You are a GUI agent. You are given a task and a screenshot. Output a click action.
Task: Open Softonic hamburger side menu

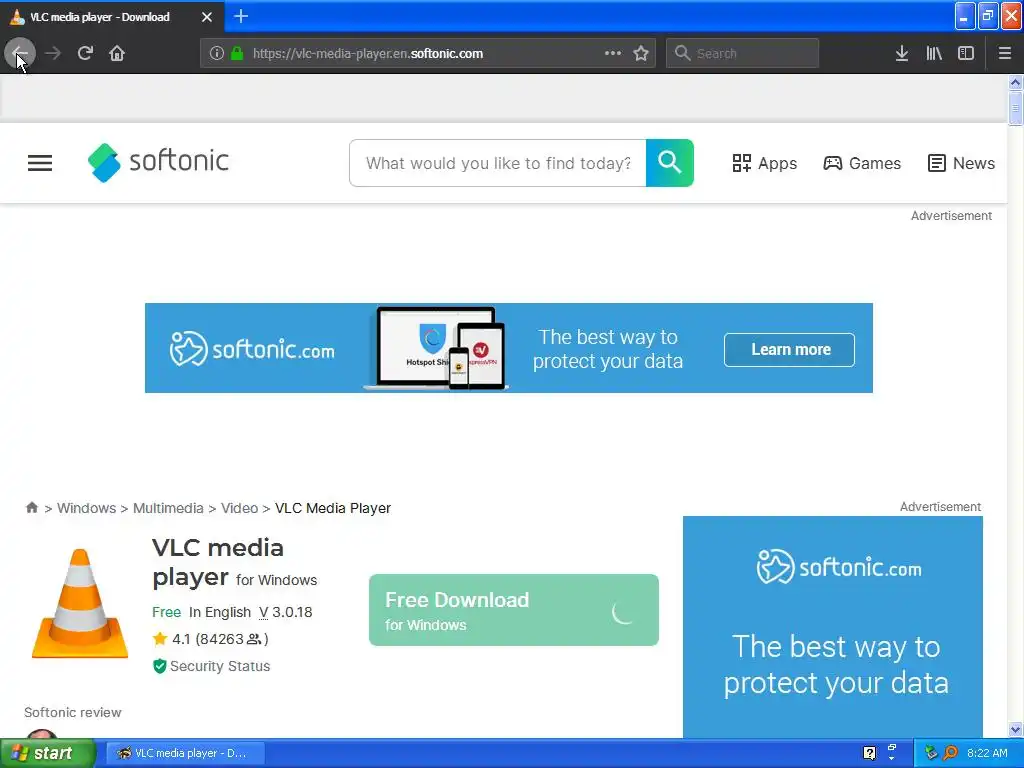point(40,163)
